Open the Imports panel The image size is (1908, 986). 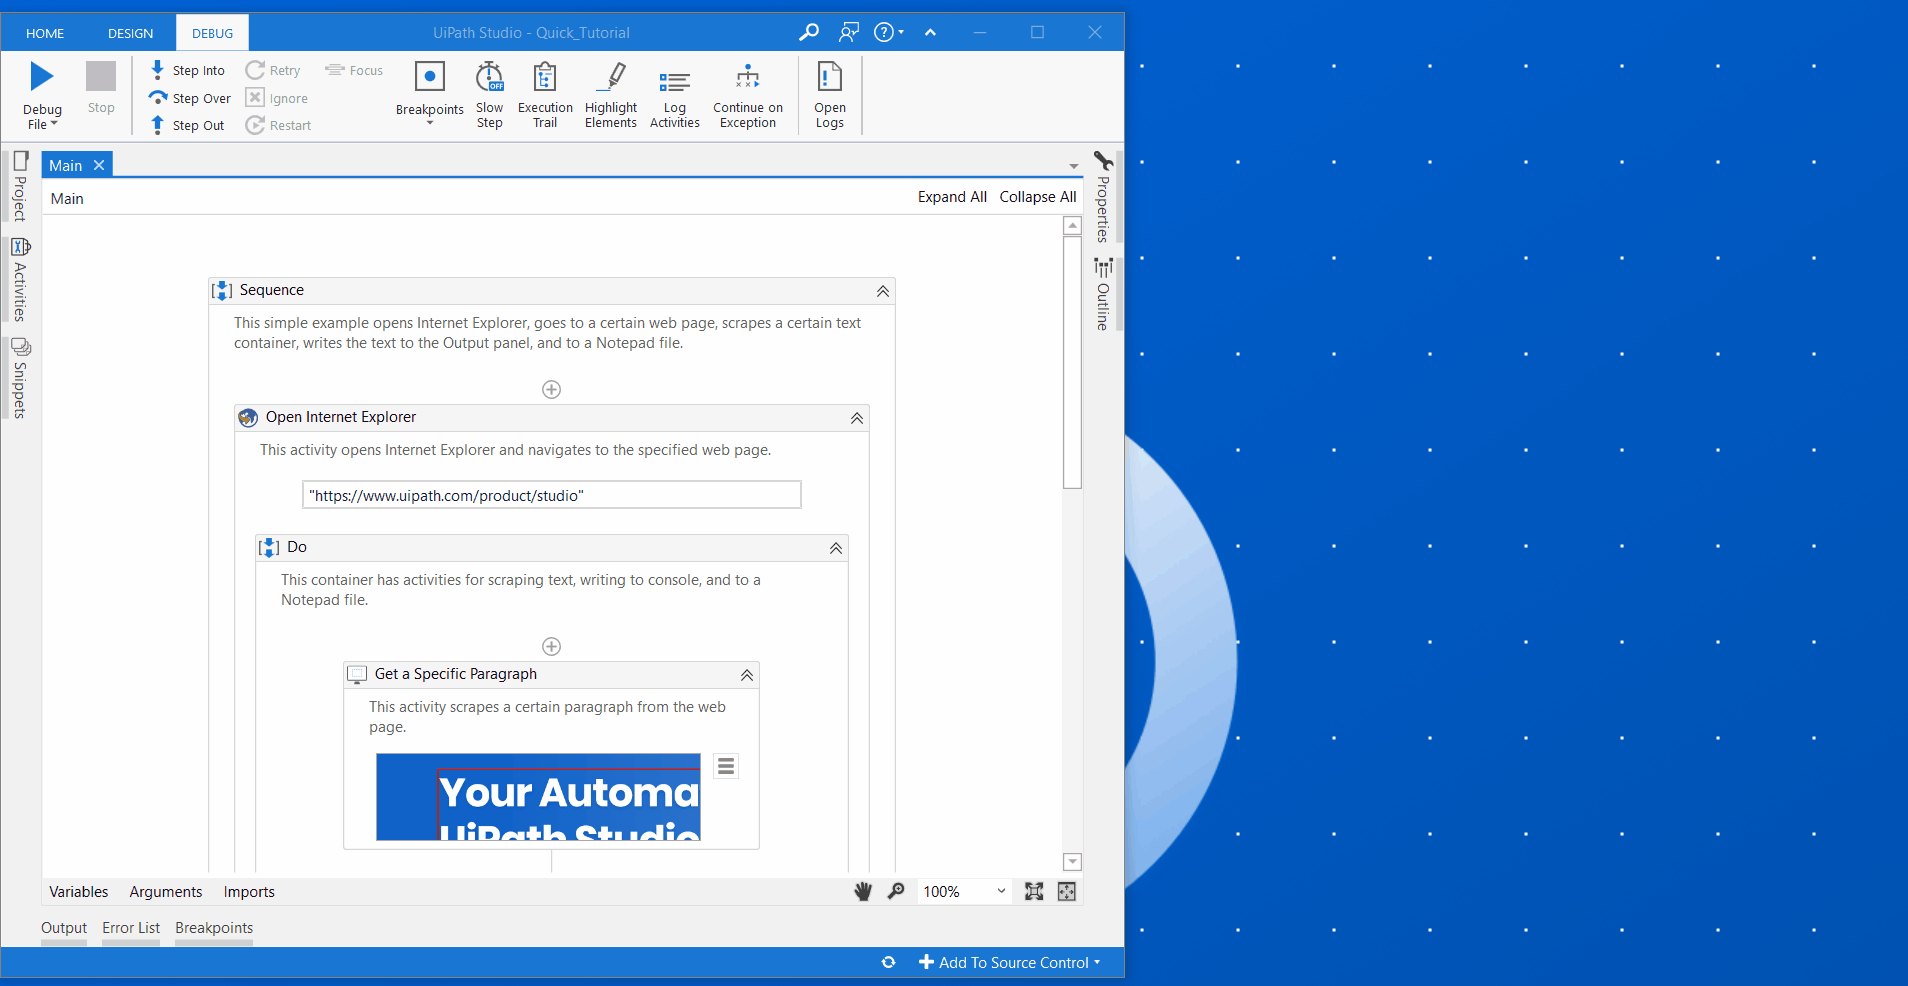[249, 892]
